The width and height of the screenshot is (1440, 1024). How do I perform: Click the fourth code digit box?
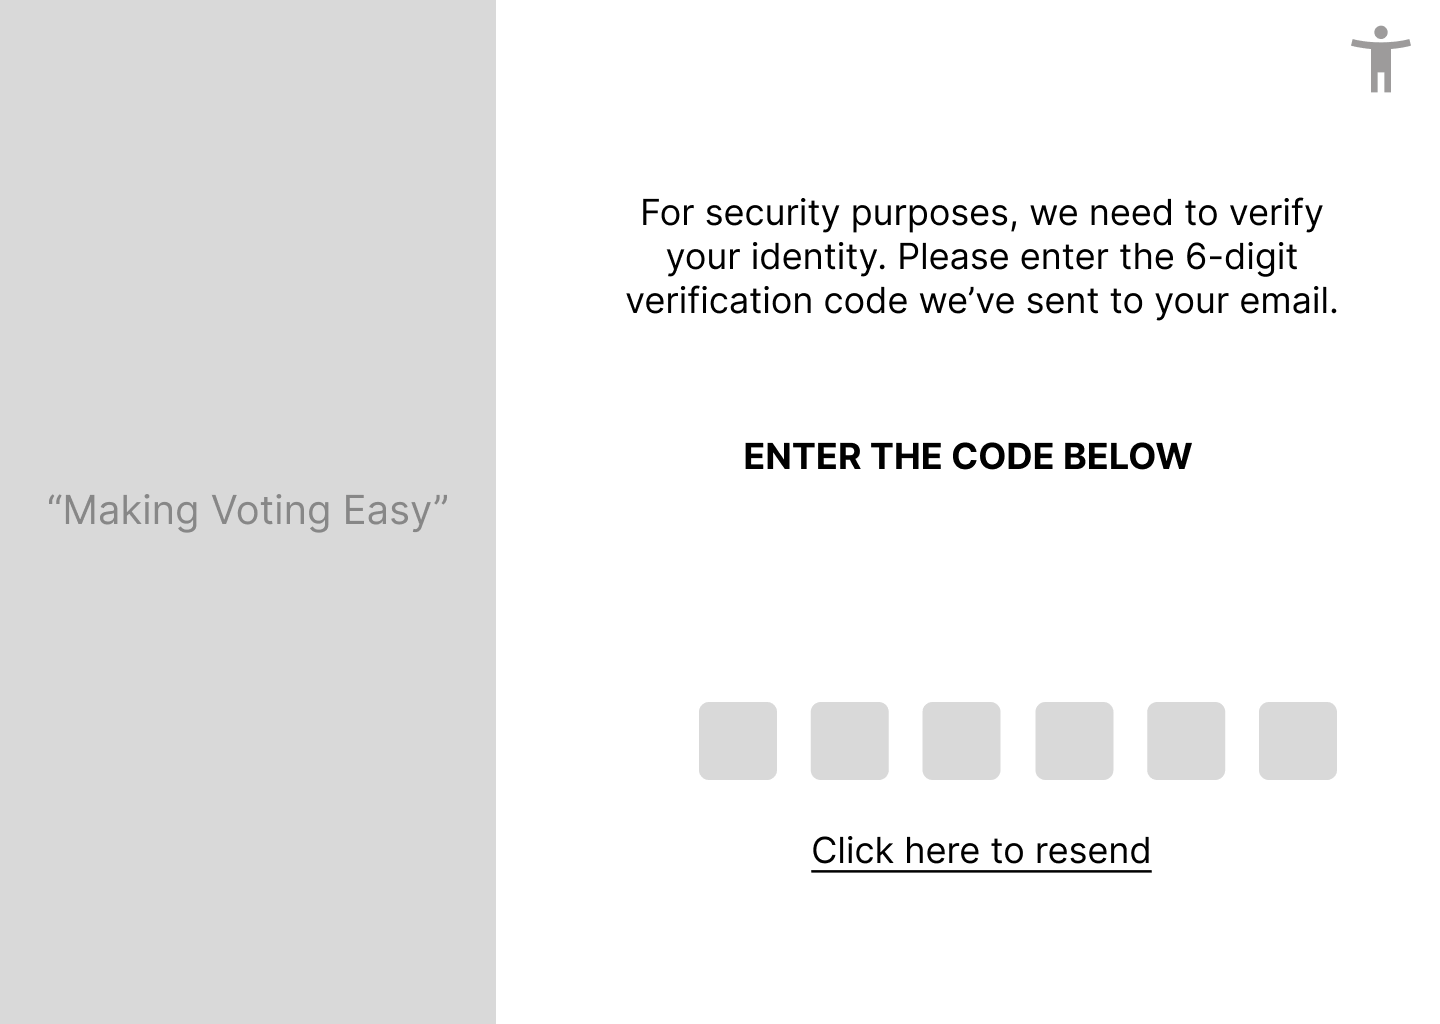[x=1074, y=741]
